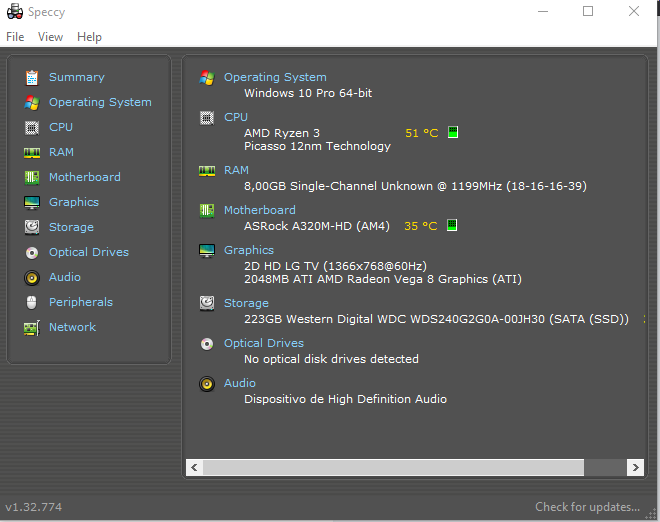Viewport: 660px width, 522px height.
Task: Click the Graphics monitor icon in sidebar
Action: (x=32, y=202)
